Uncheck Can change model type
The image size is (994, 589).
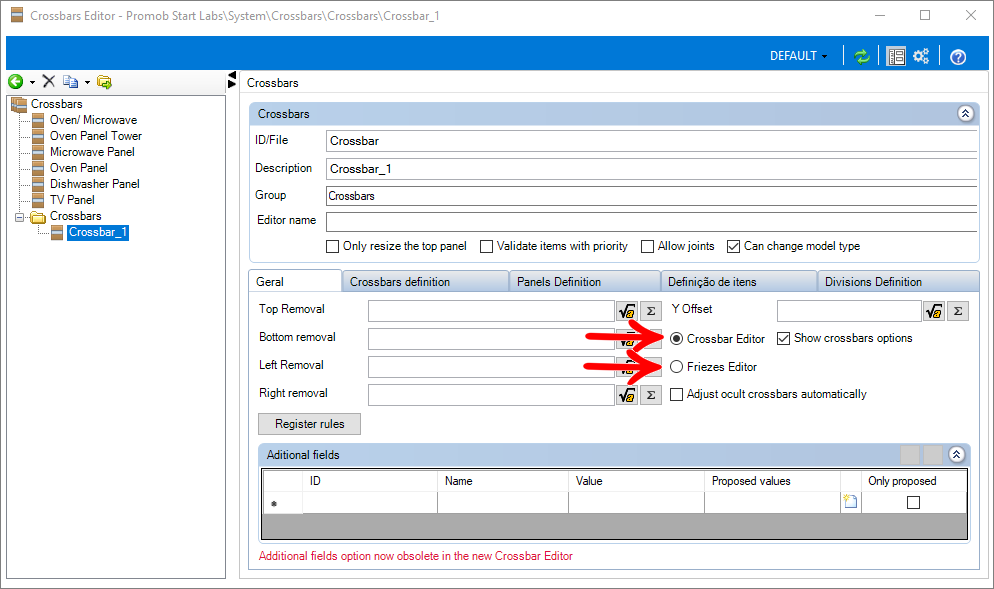tap(733, 247)
